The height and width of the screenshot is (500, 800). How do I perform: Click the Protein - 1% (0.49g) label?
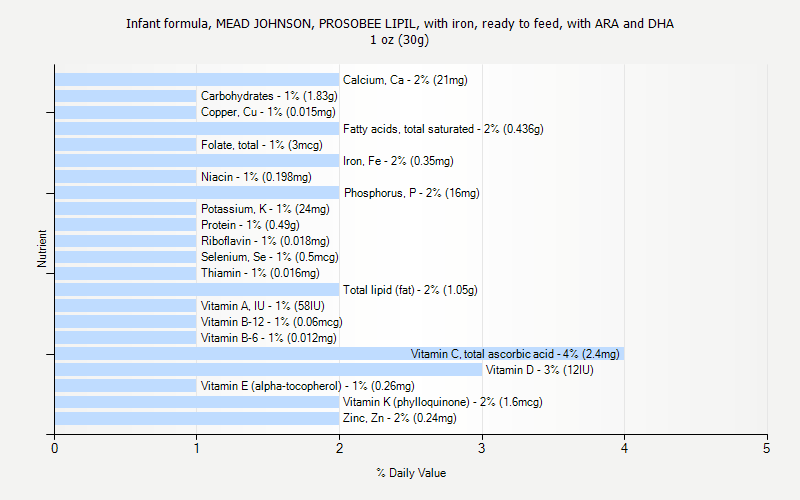(251, 225)
